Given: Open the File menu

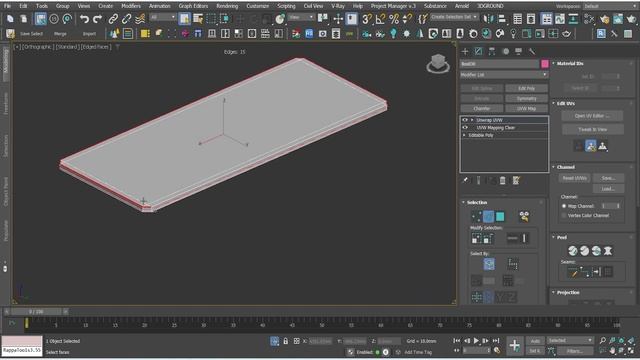Looking at the screenshot, I should pos(7,6).
